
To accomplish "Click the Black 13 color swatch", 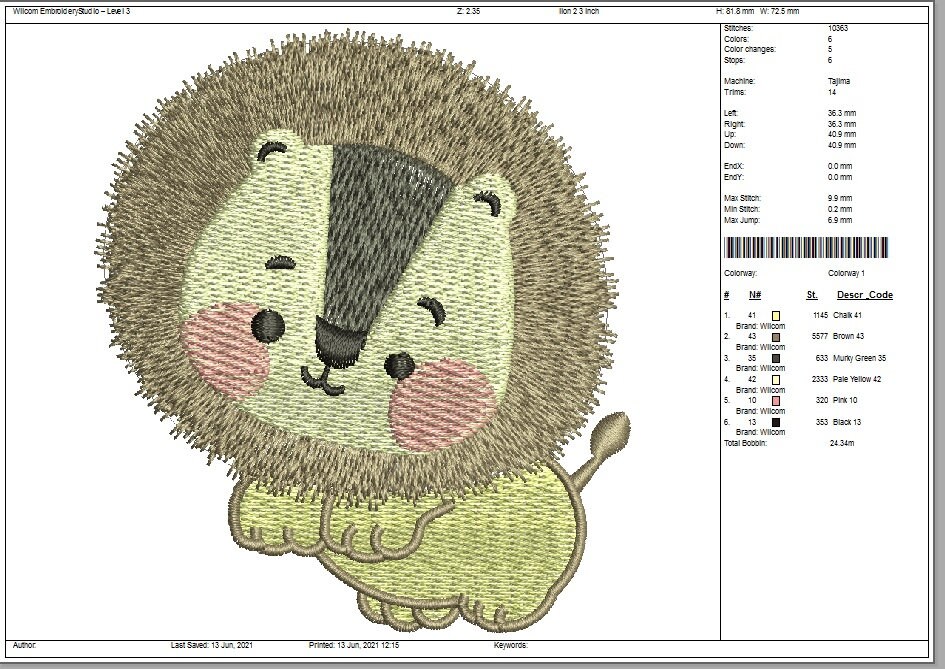I will click(x=776, y=422).
